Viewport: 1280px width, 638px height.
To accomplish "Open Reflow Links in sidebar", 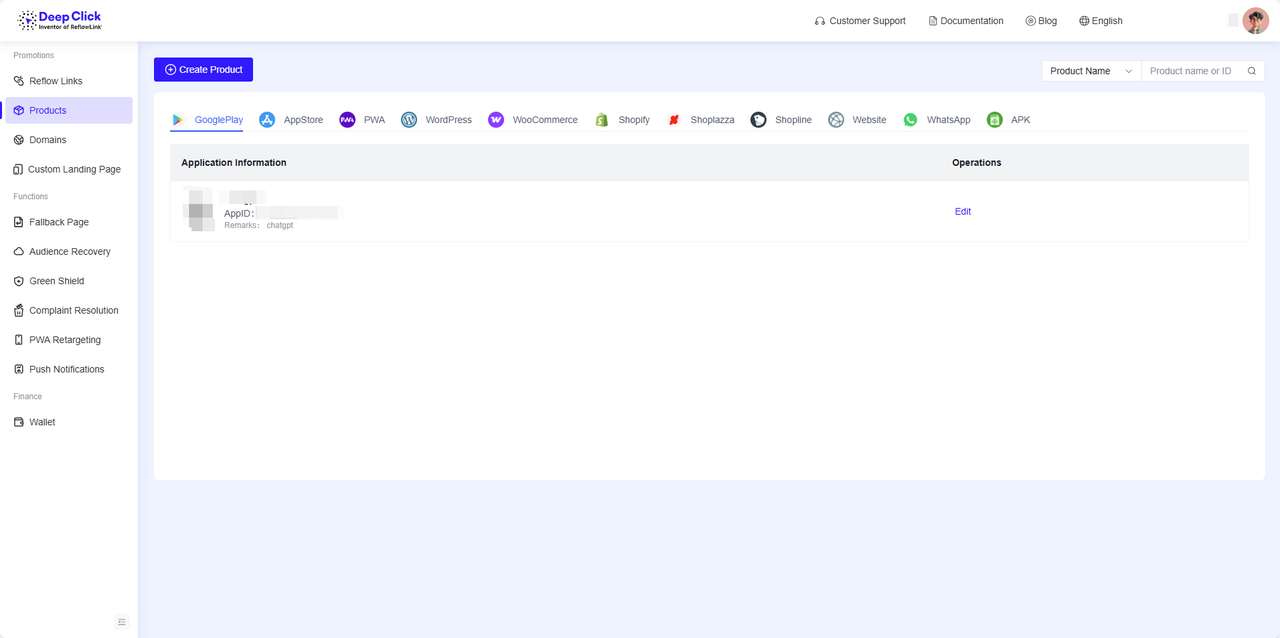I will [x=56, y=81].
